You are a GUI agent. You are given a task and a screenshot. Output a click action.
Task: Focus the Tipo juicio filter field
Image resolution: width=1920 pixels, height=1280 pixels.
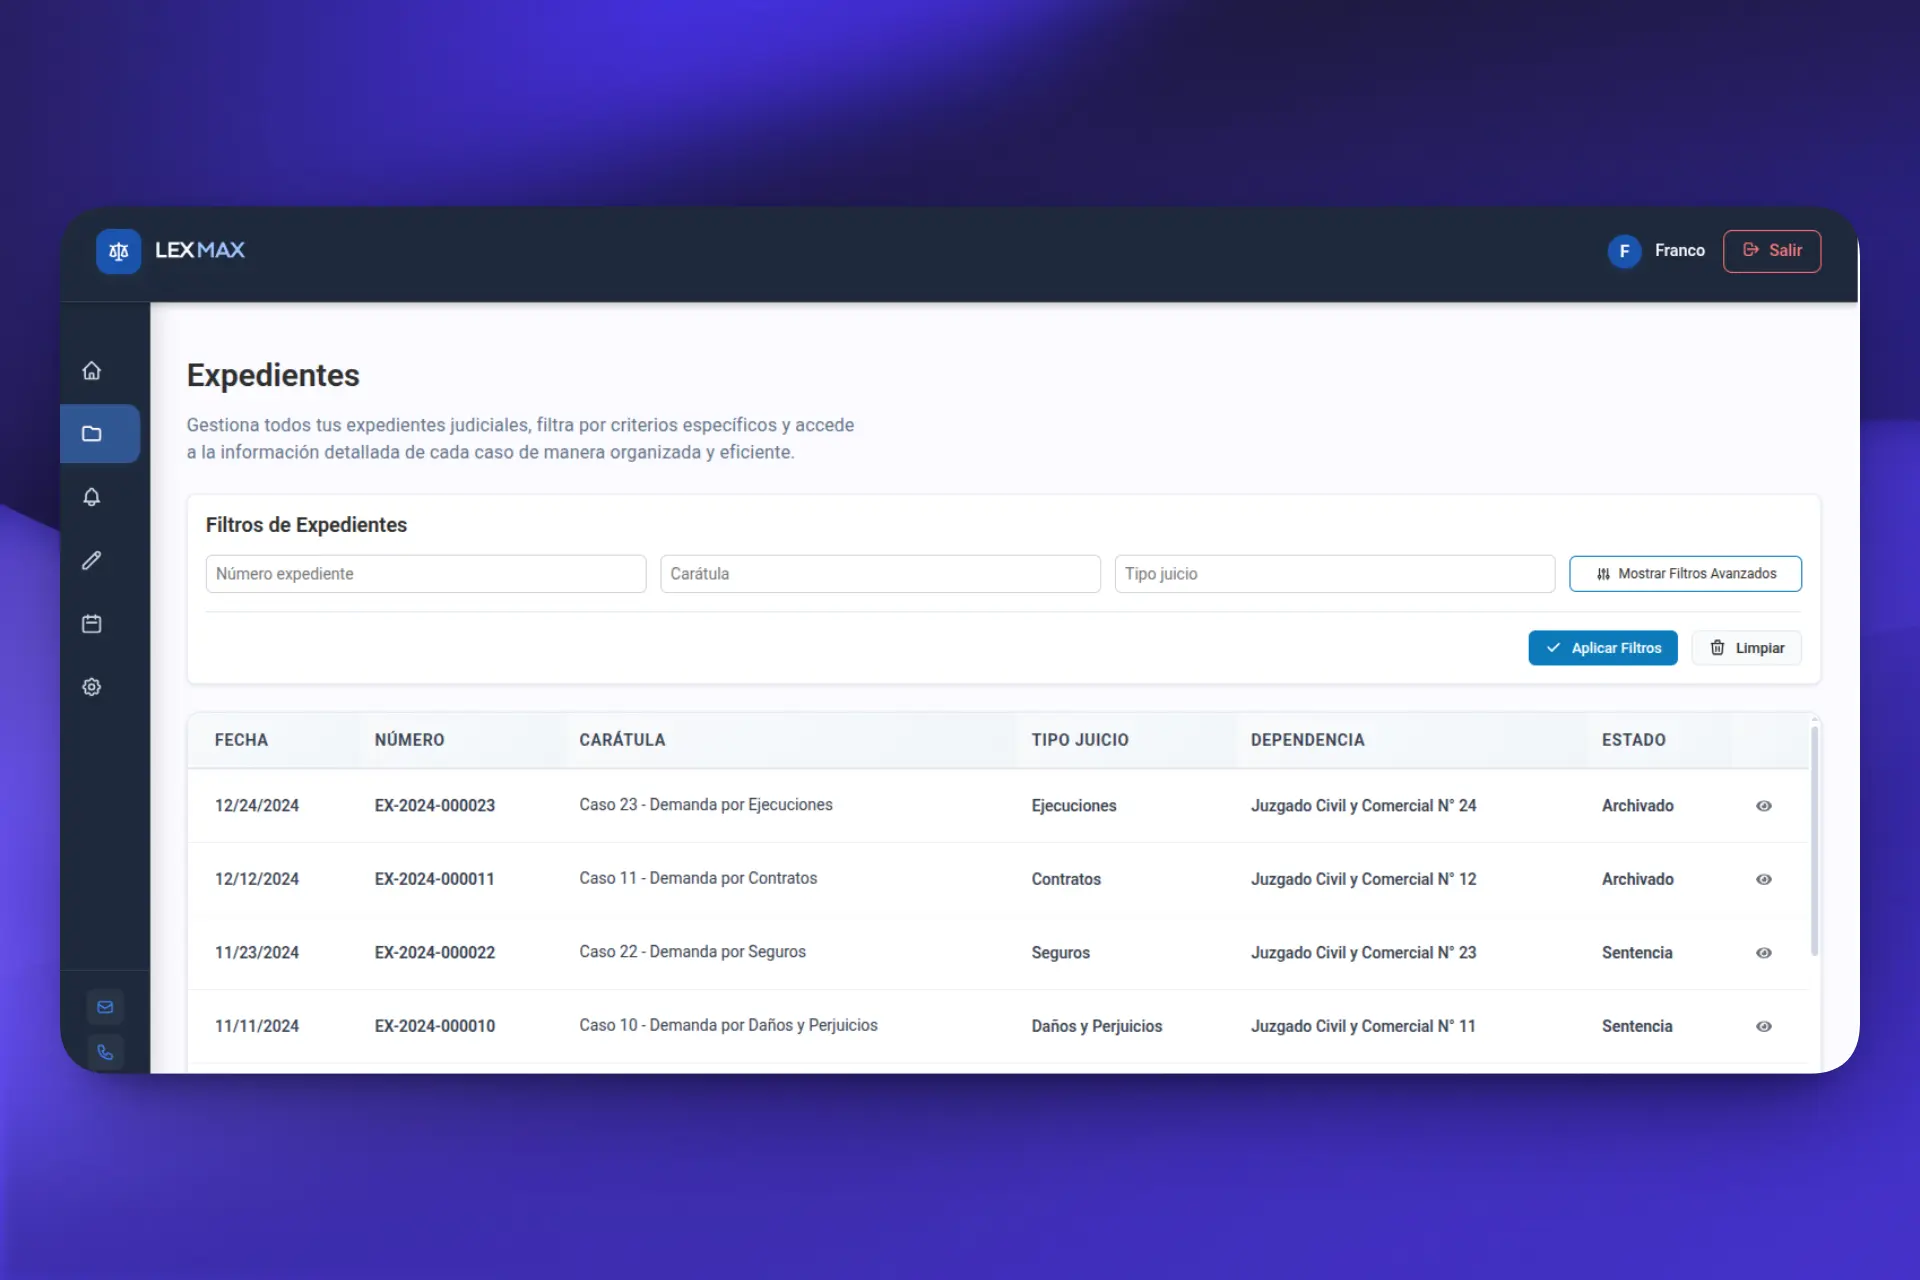click(1335, 574)
